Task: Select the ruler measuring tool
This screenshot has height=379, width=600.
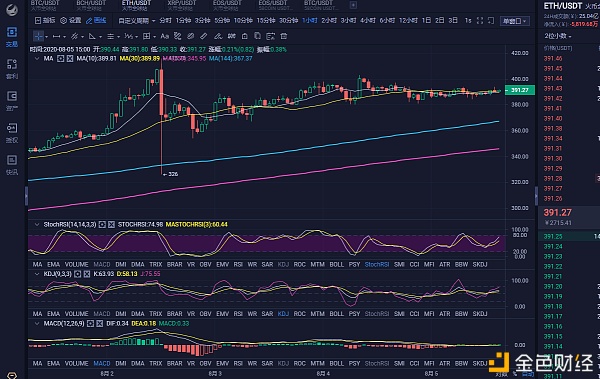Action: click(x=204, y=36)
